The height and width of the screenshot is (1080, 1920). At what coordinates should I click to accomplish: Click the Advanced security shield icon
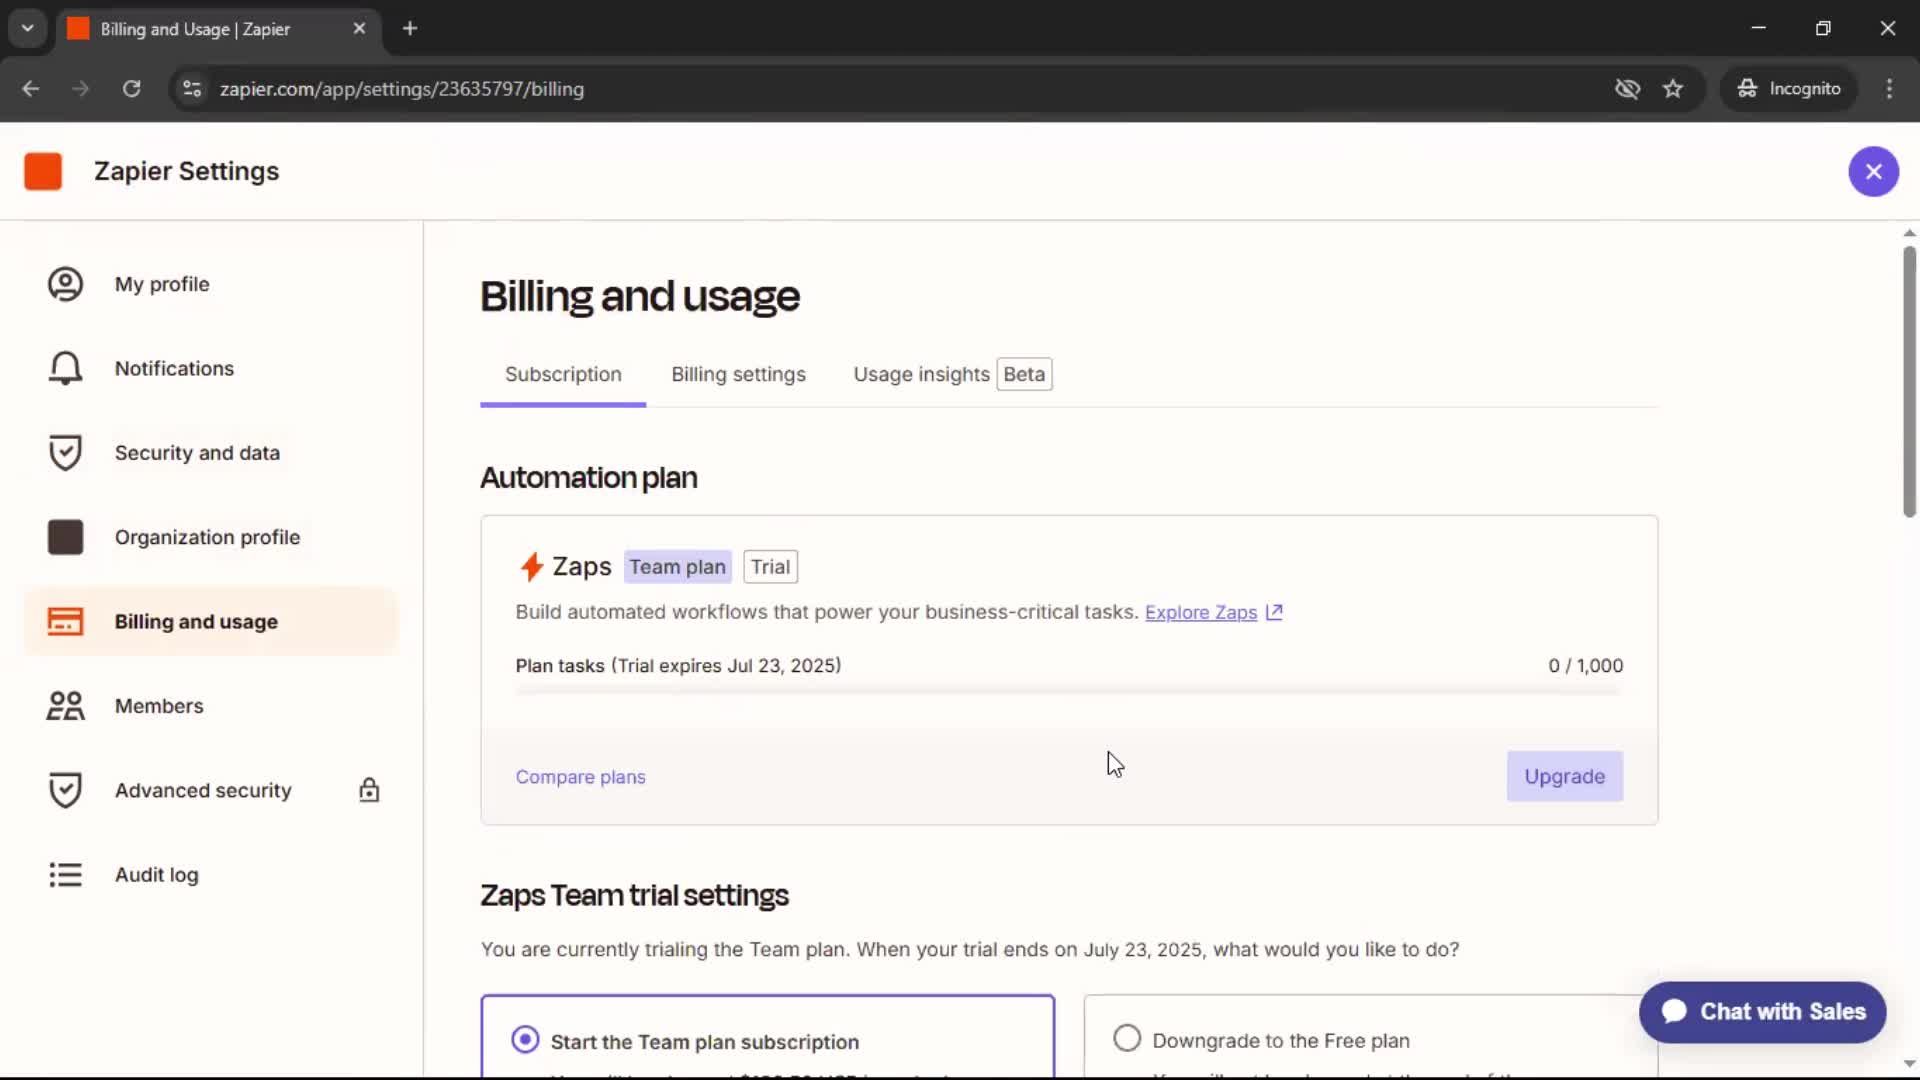(65, 790)
